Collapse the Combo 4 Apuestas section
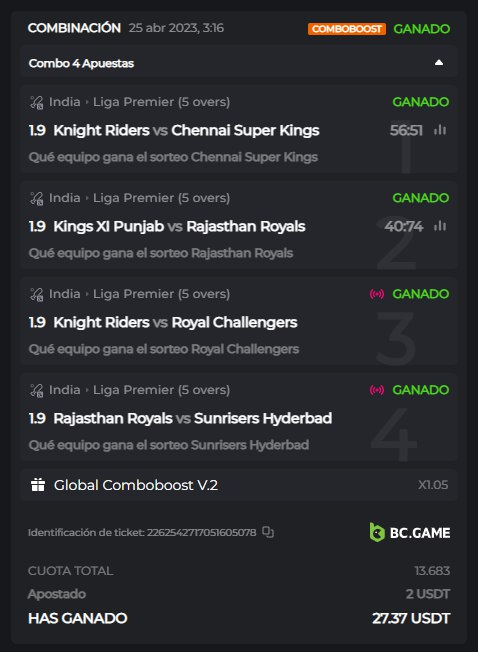The height and width of the screenshot is (652, 478). (x=439, y=63)
